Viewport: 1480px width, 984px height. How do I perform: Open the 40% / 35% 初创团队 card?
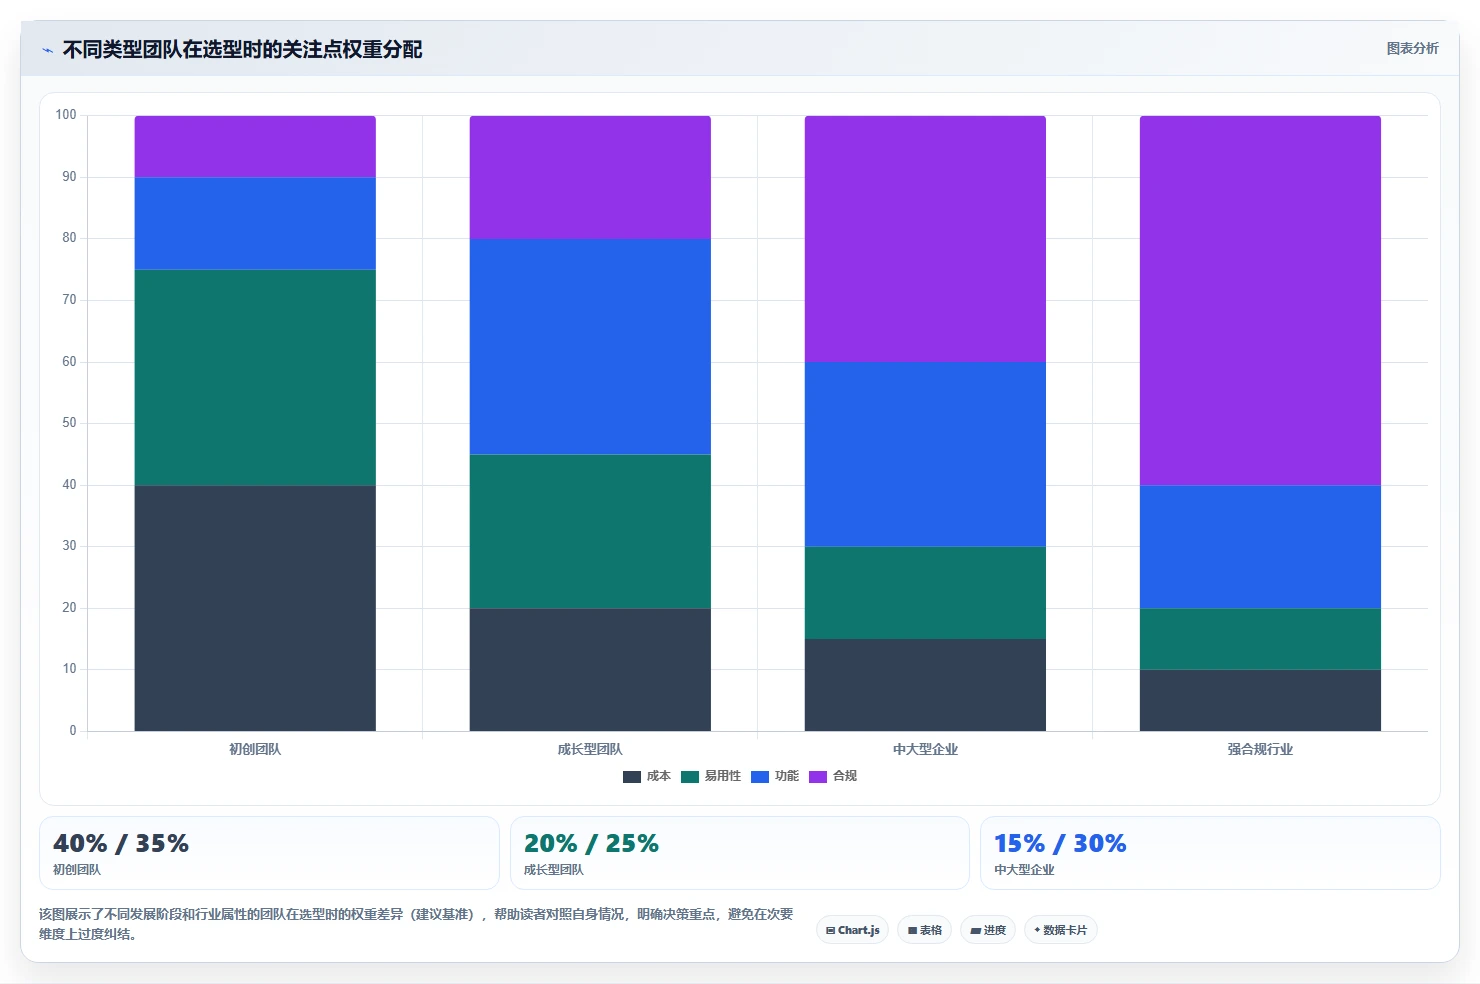(269, 853)
